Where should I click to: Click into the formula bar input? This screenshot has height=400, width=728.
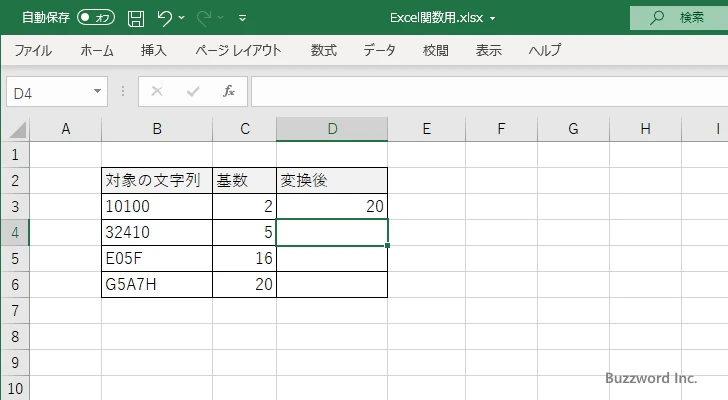[x=489, y=92]
